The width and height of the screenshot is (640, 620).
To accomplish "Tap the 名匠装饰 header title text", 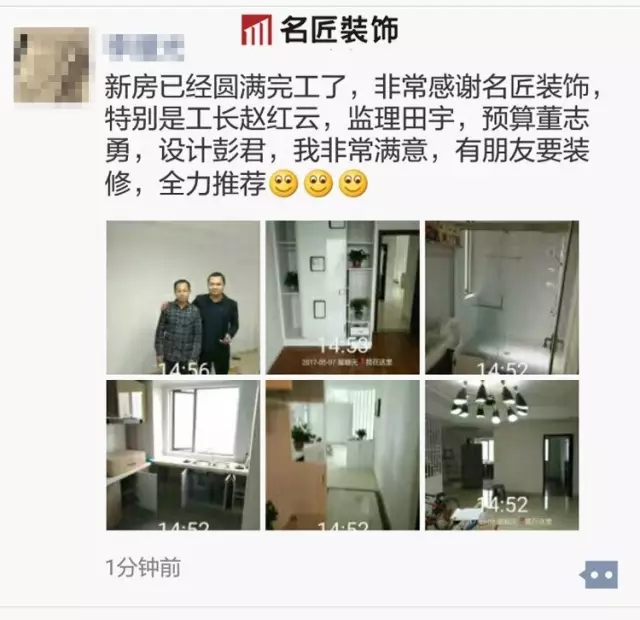I will coord(339,30).
